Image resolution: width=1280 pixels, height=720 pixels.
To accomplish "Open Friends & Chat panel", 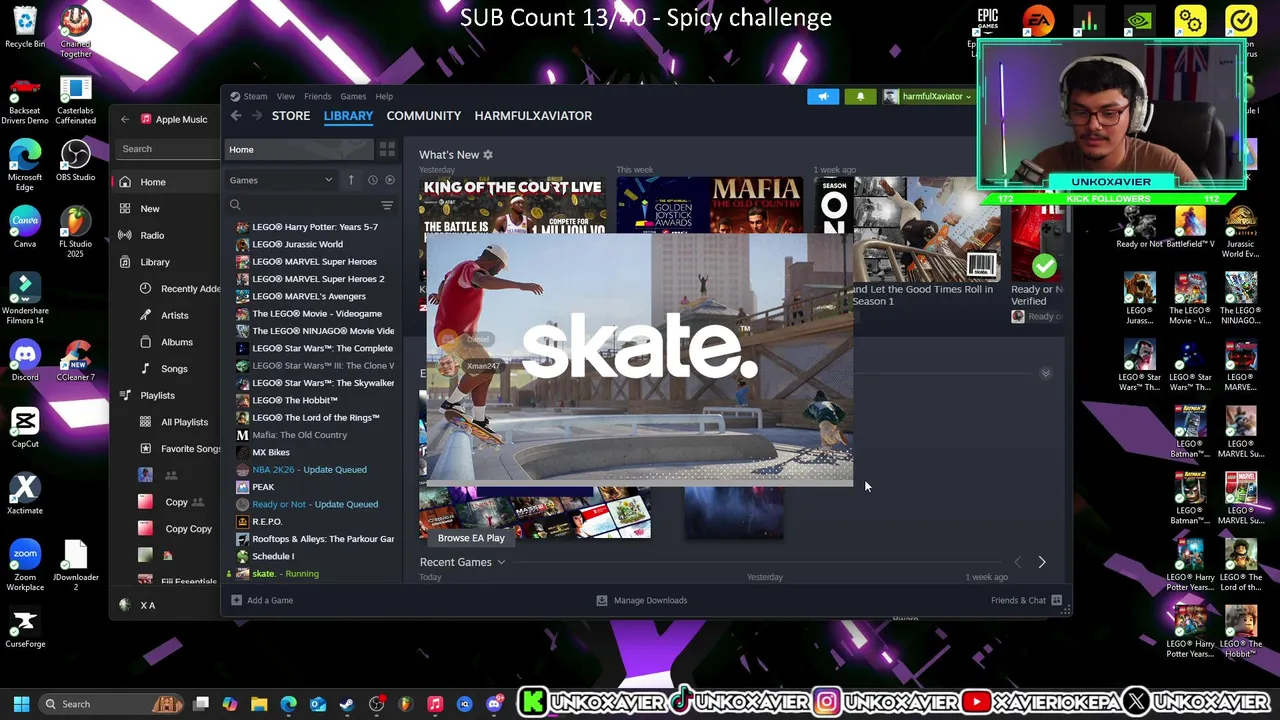I will pyautogui.click(x=1026, y=600).
